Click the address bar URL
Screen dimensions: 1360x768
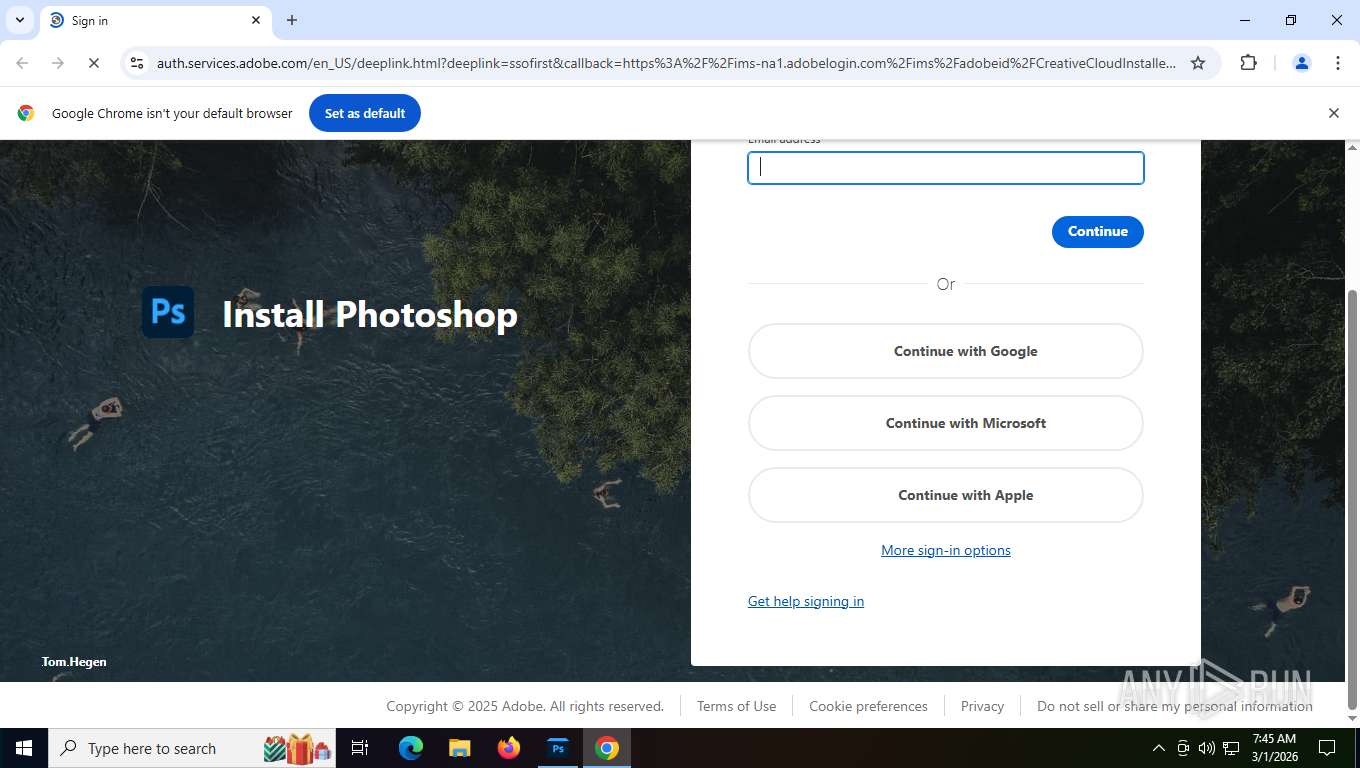click(x=666, y=63)
